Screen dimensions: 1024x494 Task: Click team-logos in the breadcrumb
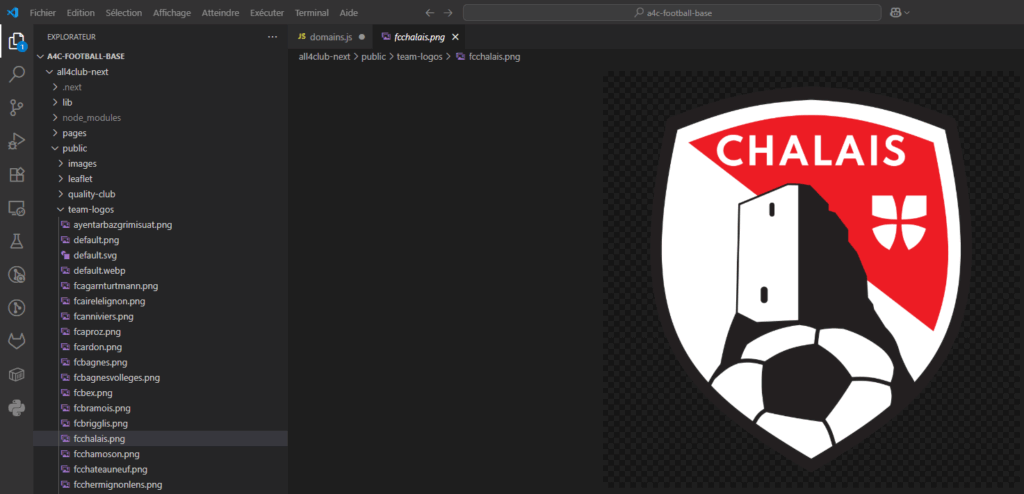(x=419, y=57)
